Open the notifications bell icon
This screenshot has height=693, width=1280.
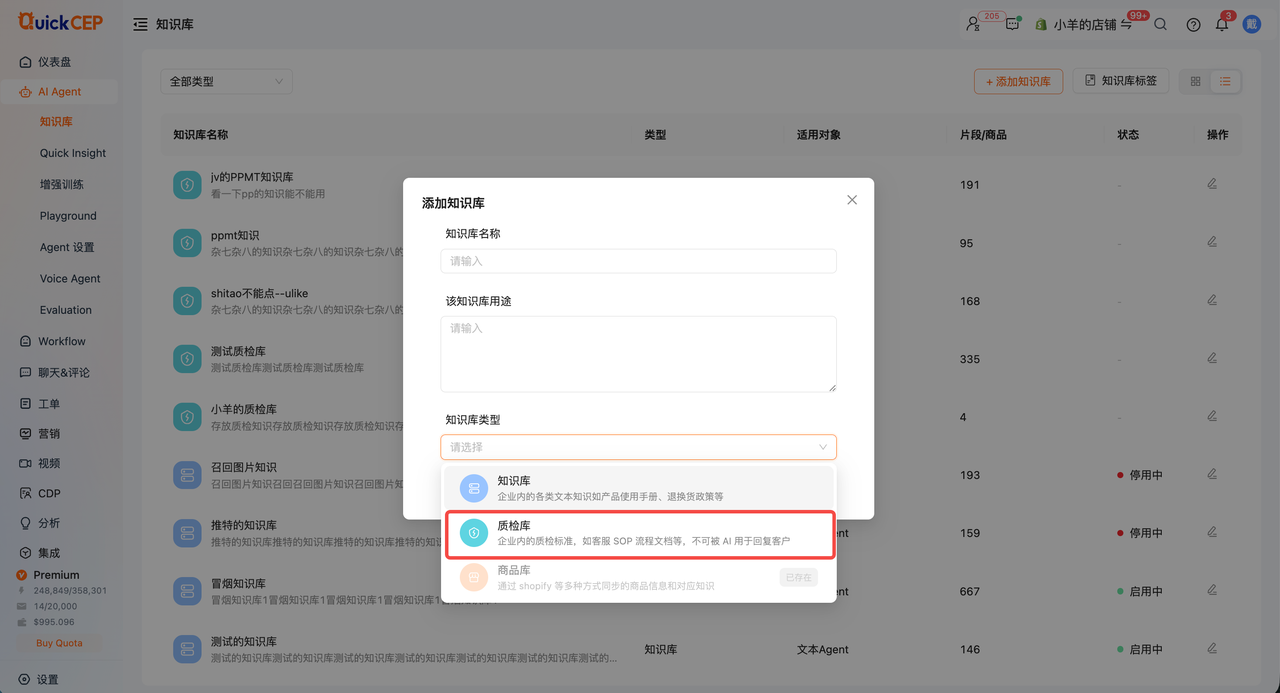(1221, 24)
